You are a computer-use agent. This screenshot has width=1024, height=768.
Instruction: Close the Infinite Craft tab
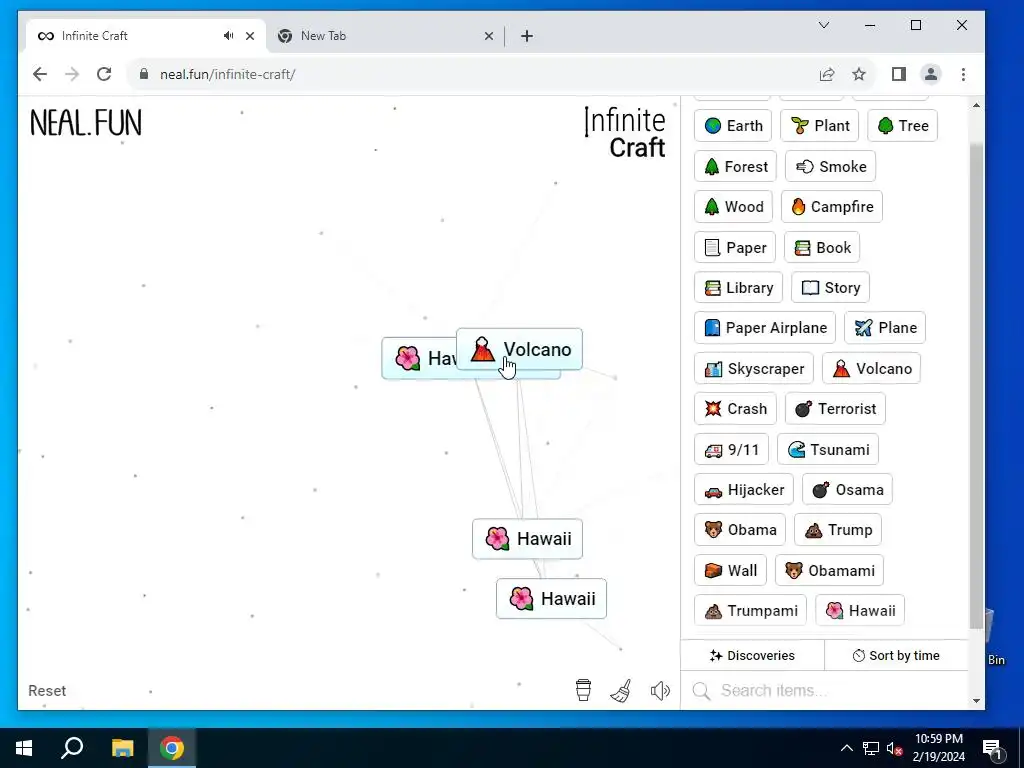[249, 36]
